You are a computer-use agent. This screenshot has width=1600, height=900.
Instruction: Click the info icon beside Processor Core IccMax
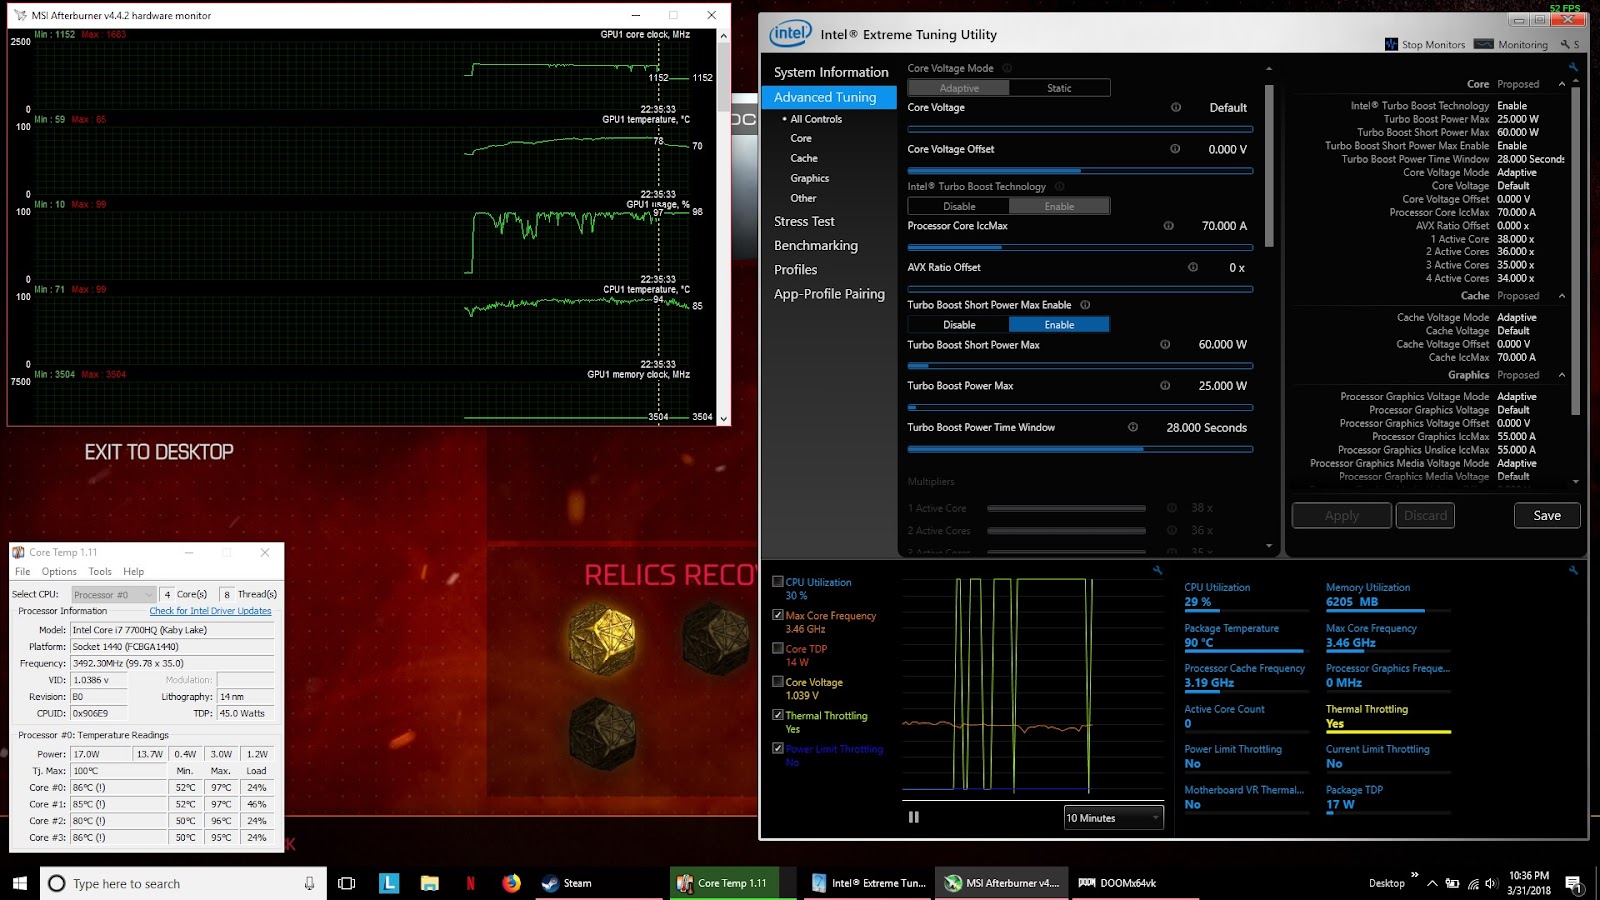(1168, 226)
